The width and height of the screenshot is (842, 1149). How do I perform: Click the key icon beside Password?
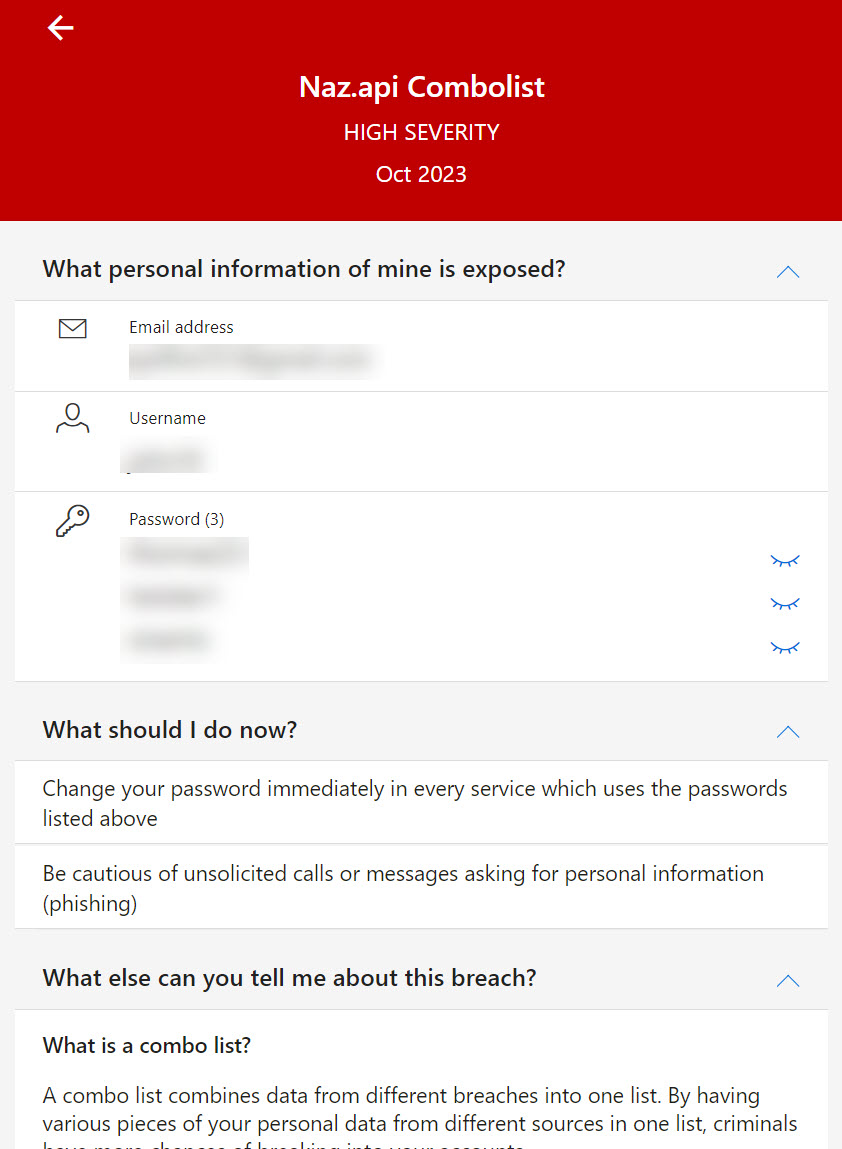coord(72,521)
